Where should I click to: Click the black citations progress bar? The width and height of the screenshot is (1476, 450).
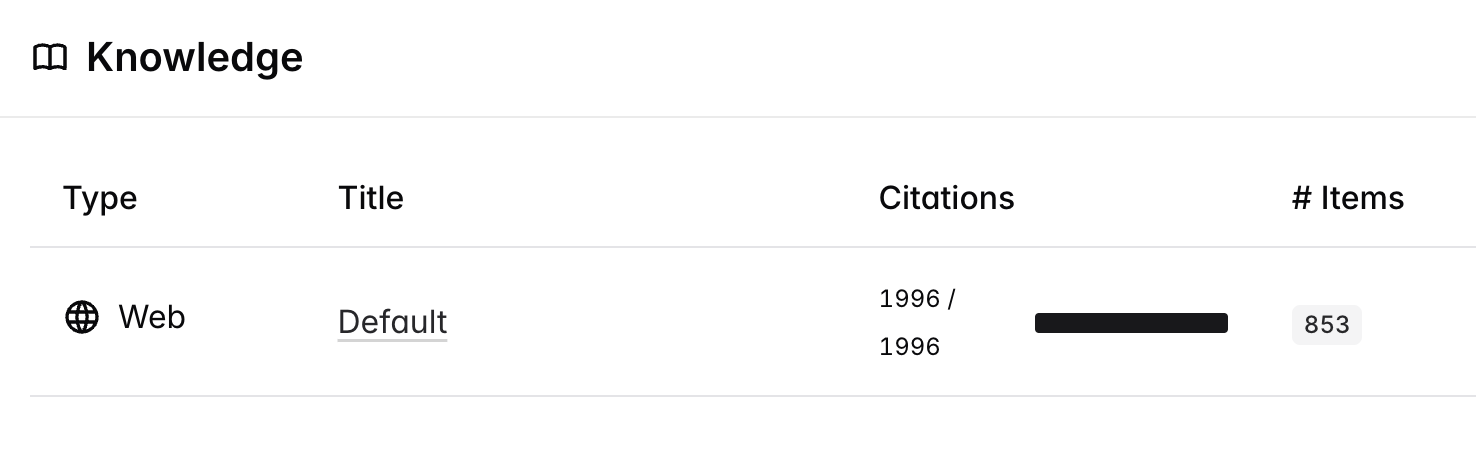coord(1131,323)
